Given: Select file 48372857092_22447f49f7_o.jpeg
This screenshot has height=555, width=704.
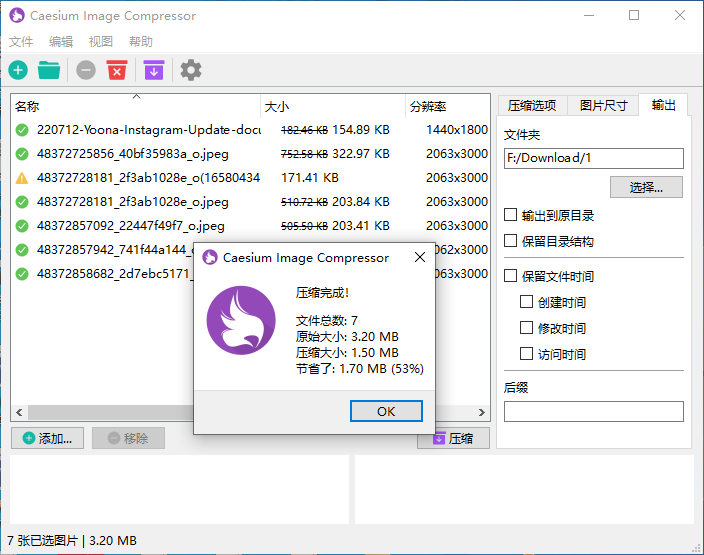Looking at the screenshot, I should point(131,226).
